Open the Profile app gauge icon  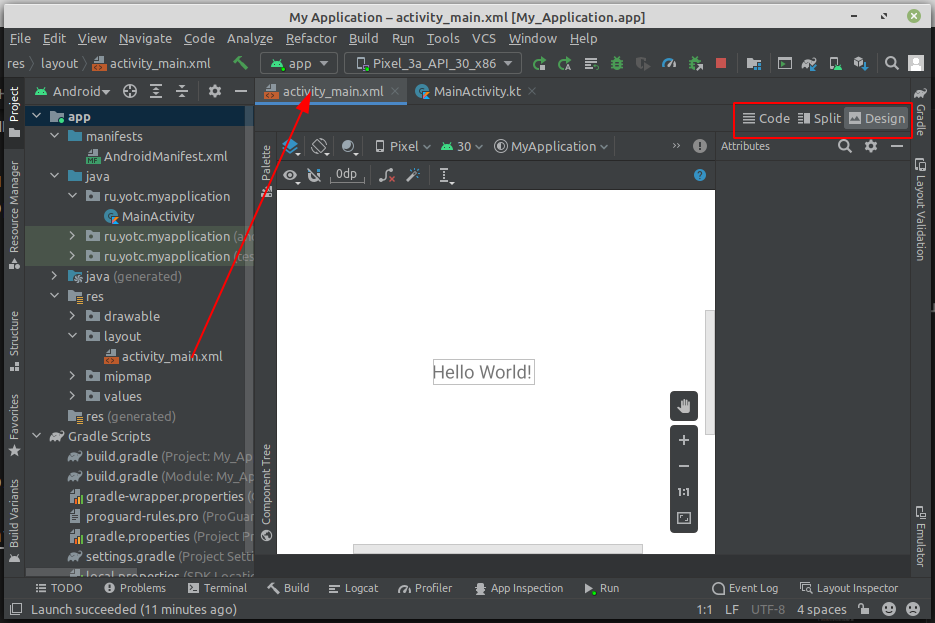669,64
